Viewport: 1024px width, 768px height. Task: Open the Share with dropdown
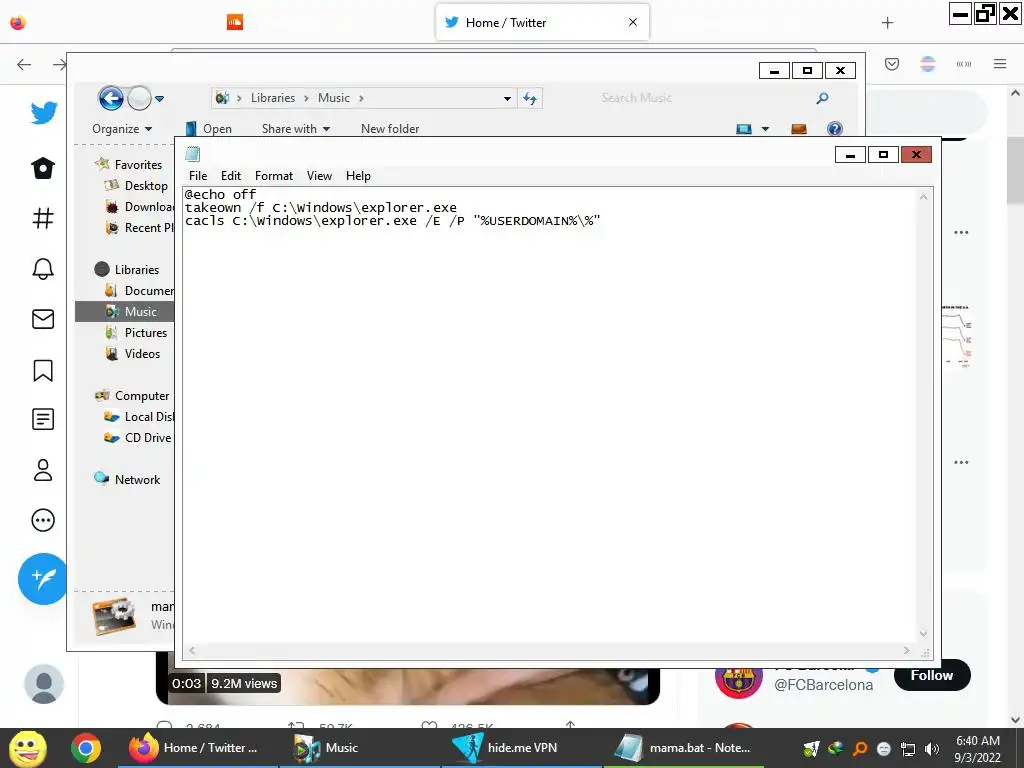[296, 129]
